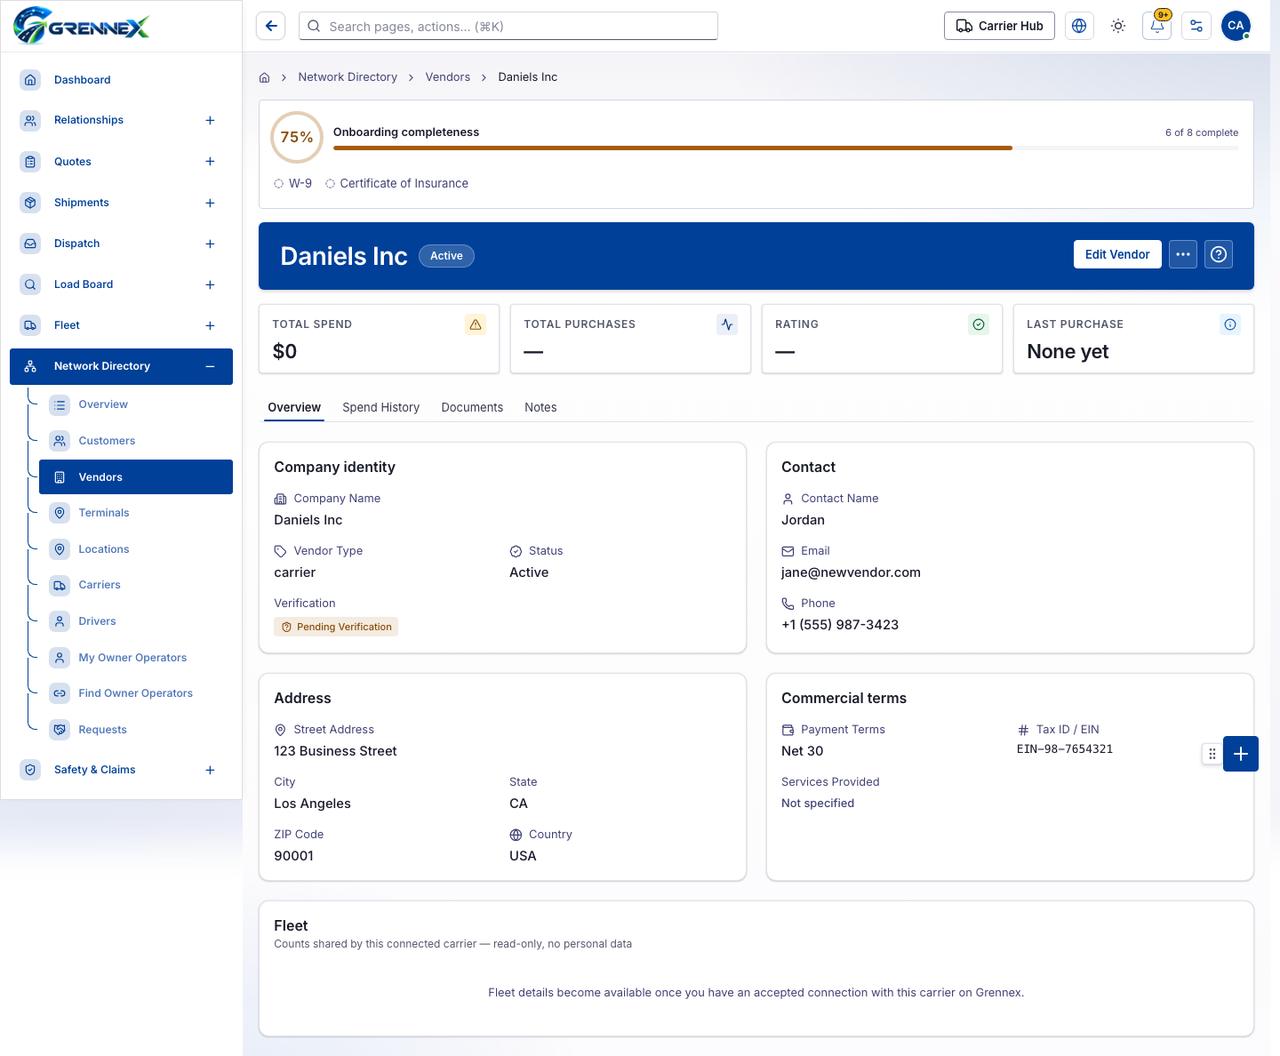The width and height of the screenshot is (1280, 1056).
Task: Open the vendor more-options ellipsis button
Action: tap(1183, 254)
